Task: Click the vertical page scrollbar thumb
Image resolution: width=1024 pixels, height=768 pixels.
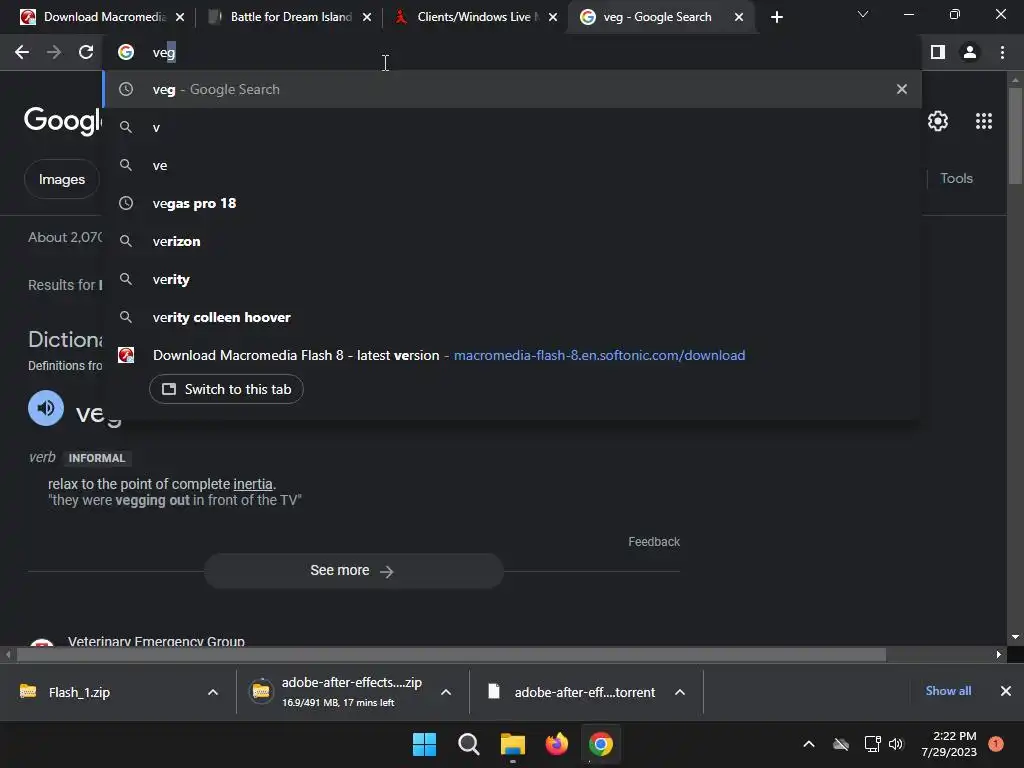Action: (x=1015, y=134)
